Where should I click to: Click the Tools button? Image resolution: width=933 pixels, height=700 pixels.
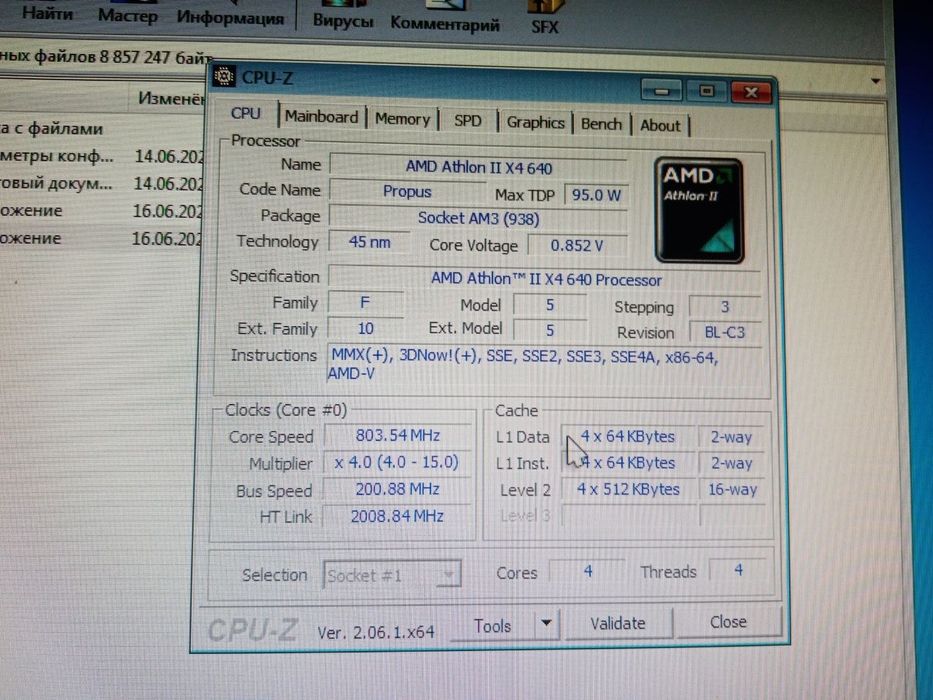click(x=493, y=626)
